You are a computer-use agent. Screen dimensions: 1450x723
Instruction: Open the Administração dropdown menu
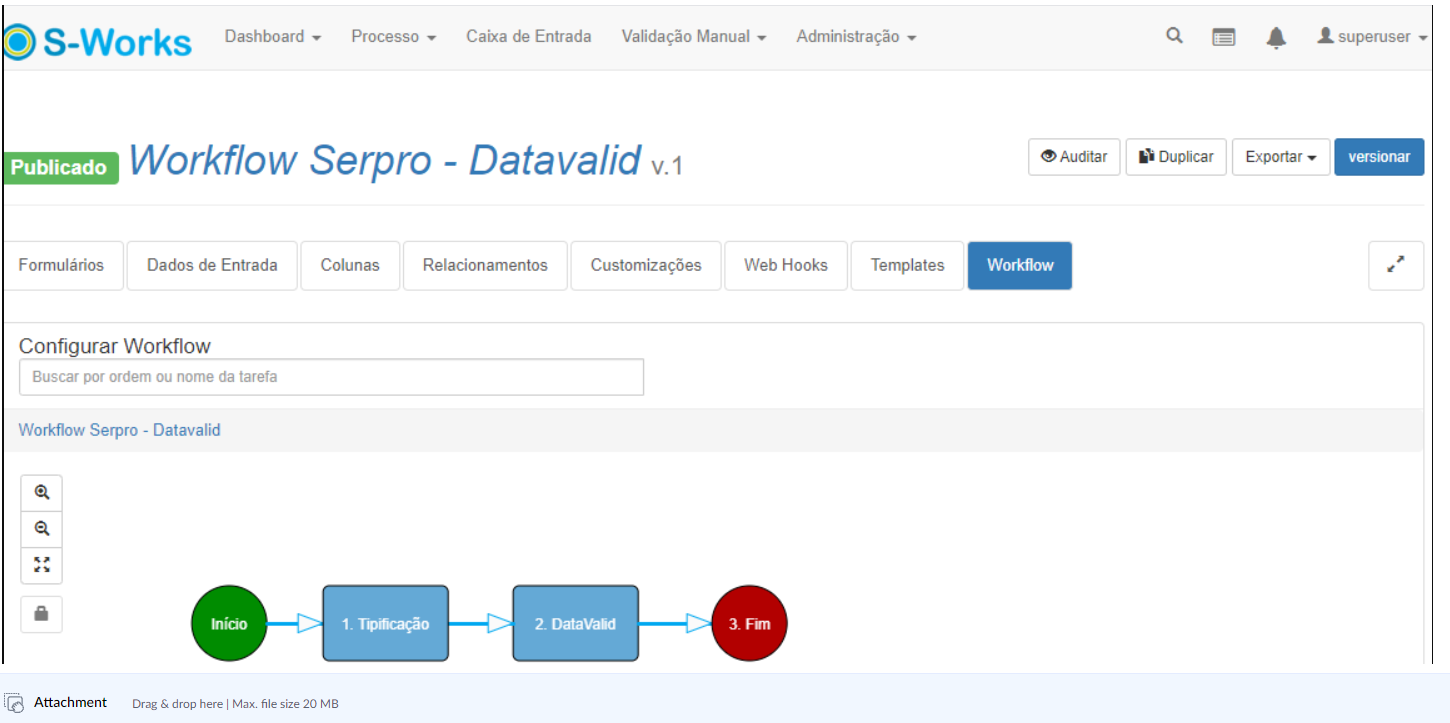[856, 37]
